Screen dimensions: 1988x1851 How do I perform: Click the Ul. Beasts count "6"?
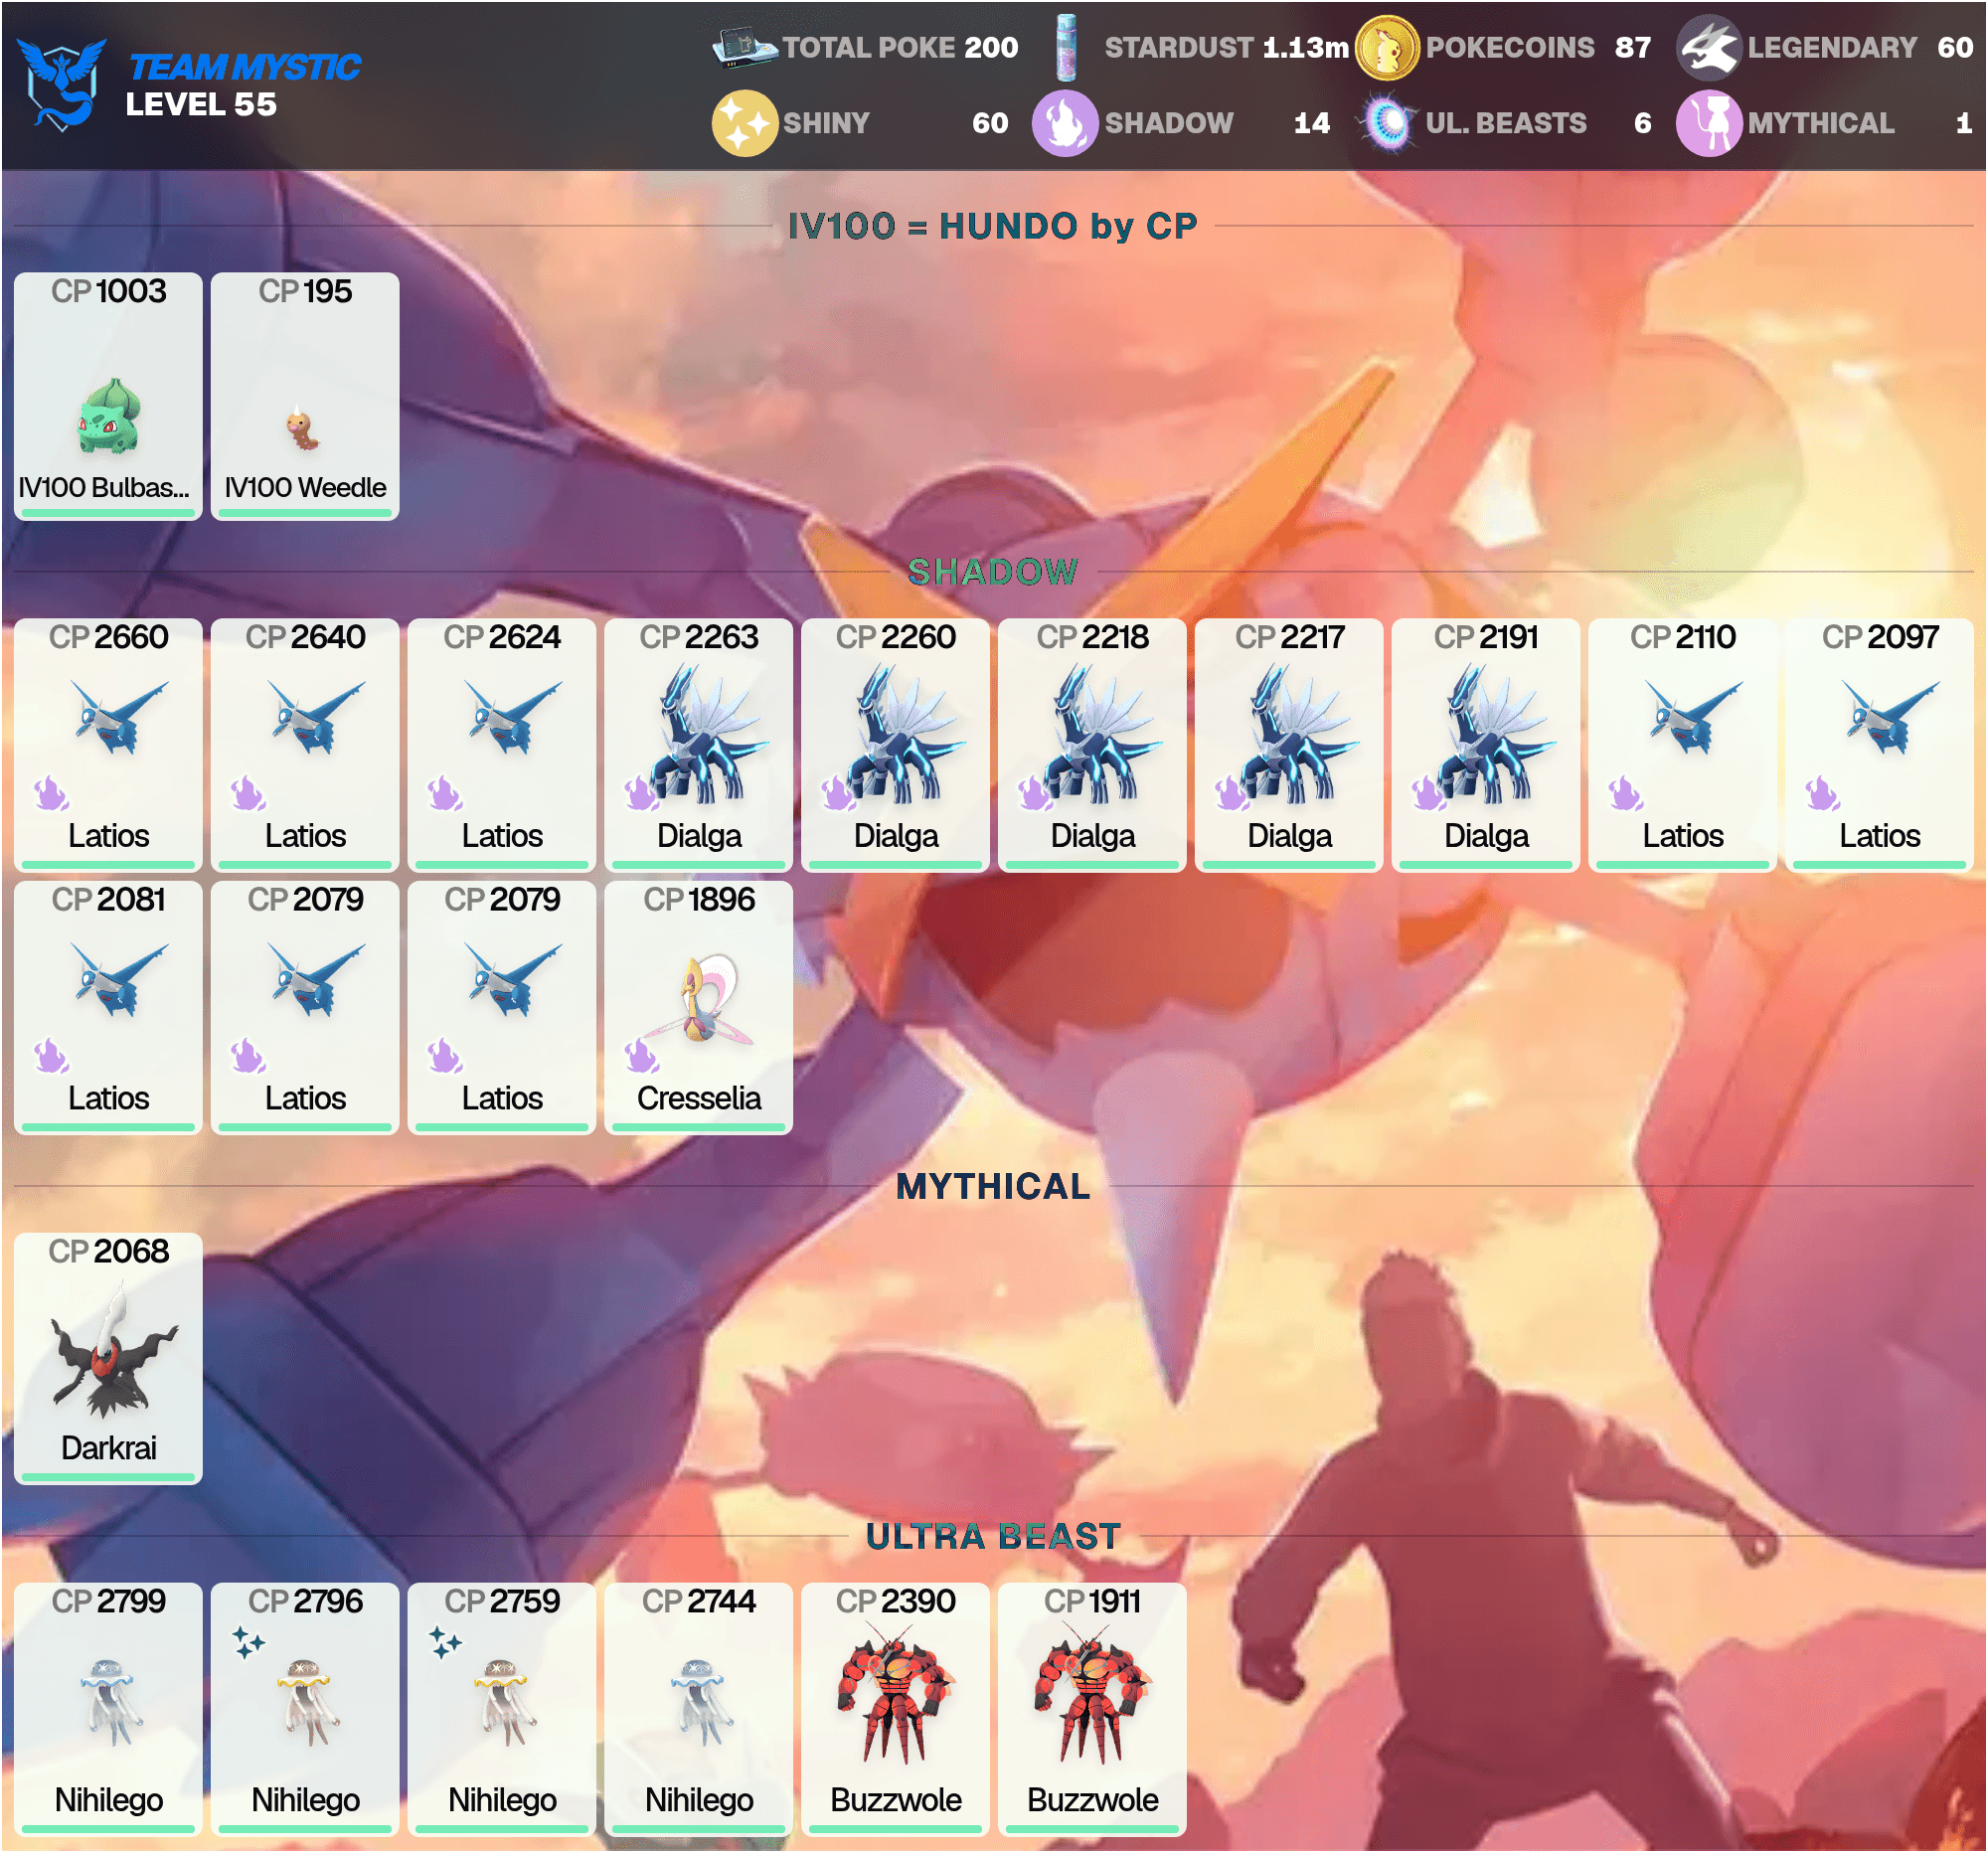tap(1642, 123)
